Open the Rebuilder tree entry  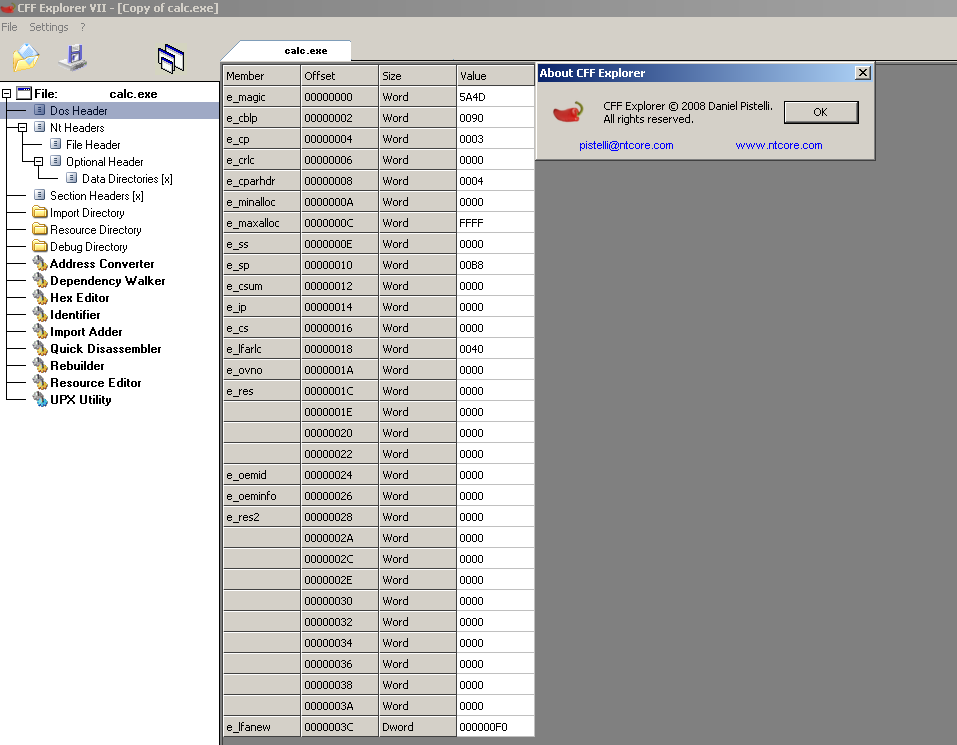(x=77, y=367)
